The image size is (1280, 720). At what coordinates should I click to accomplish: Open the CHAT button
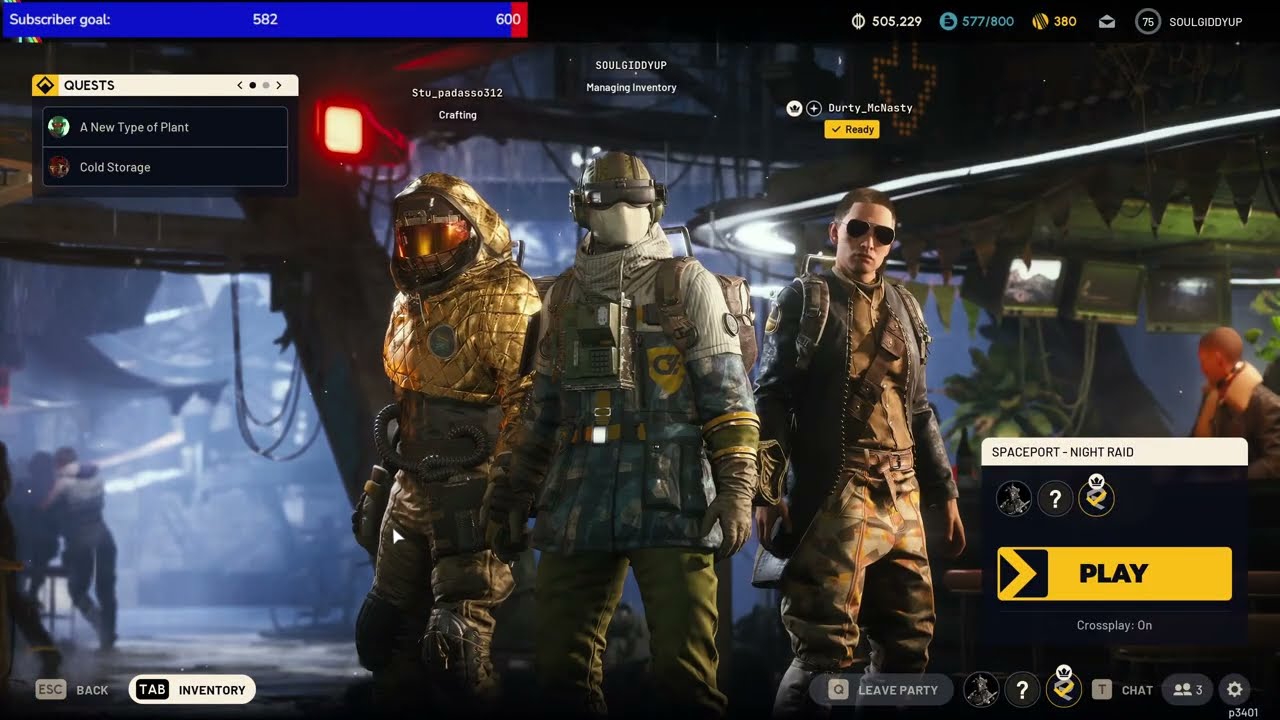1122,689
